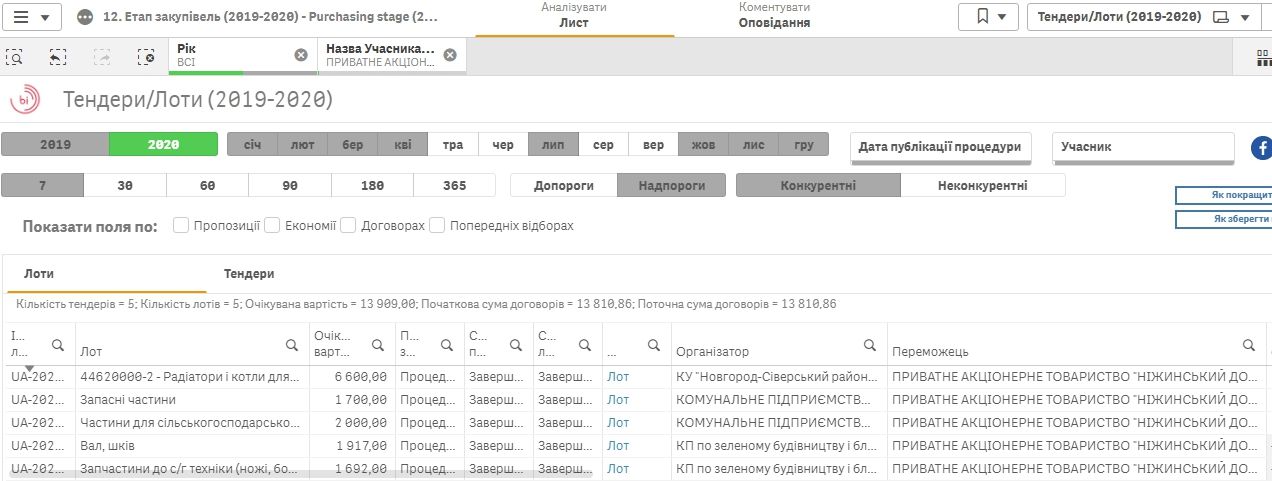
Task: Search in the Очік… варт… column
Action: click(x=378, y=345)
